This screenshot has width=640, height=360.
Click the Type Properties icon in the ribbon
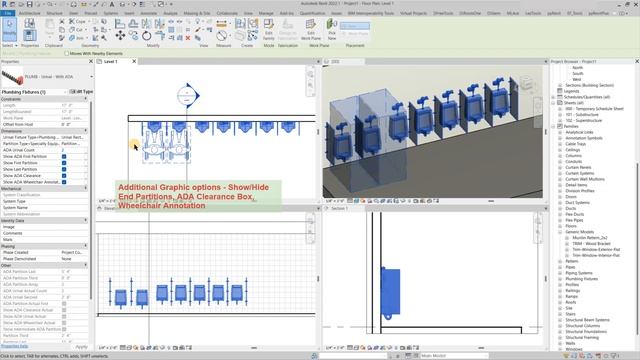point(29,23)
